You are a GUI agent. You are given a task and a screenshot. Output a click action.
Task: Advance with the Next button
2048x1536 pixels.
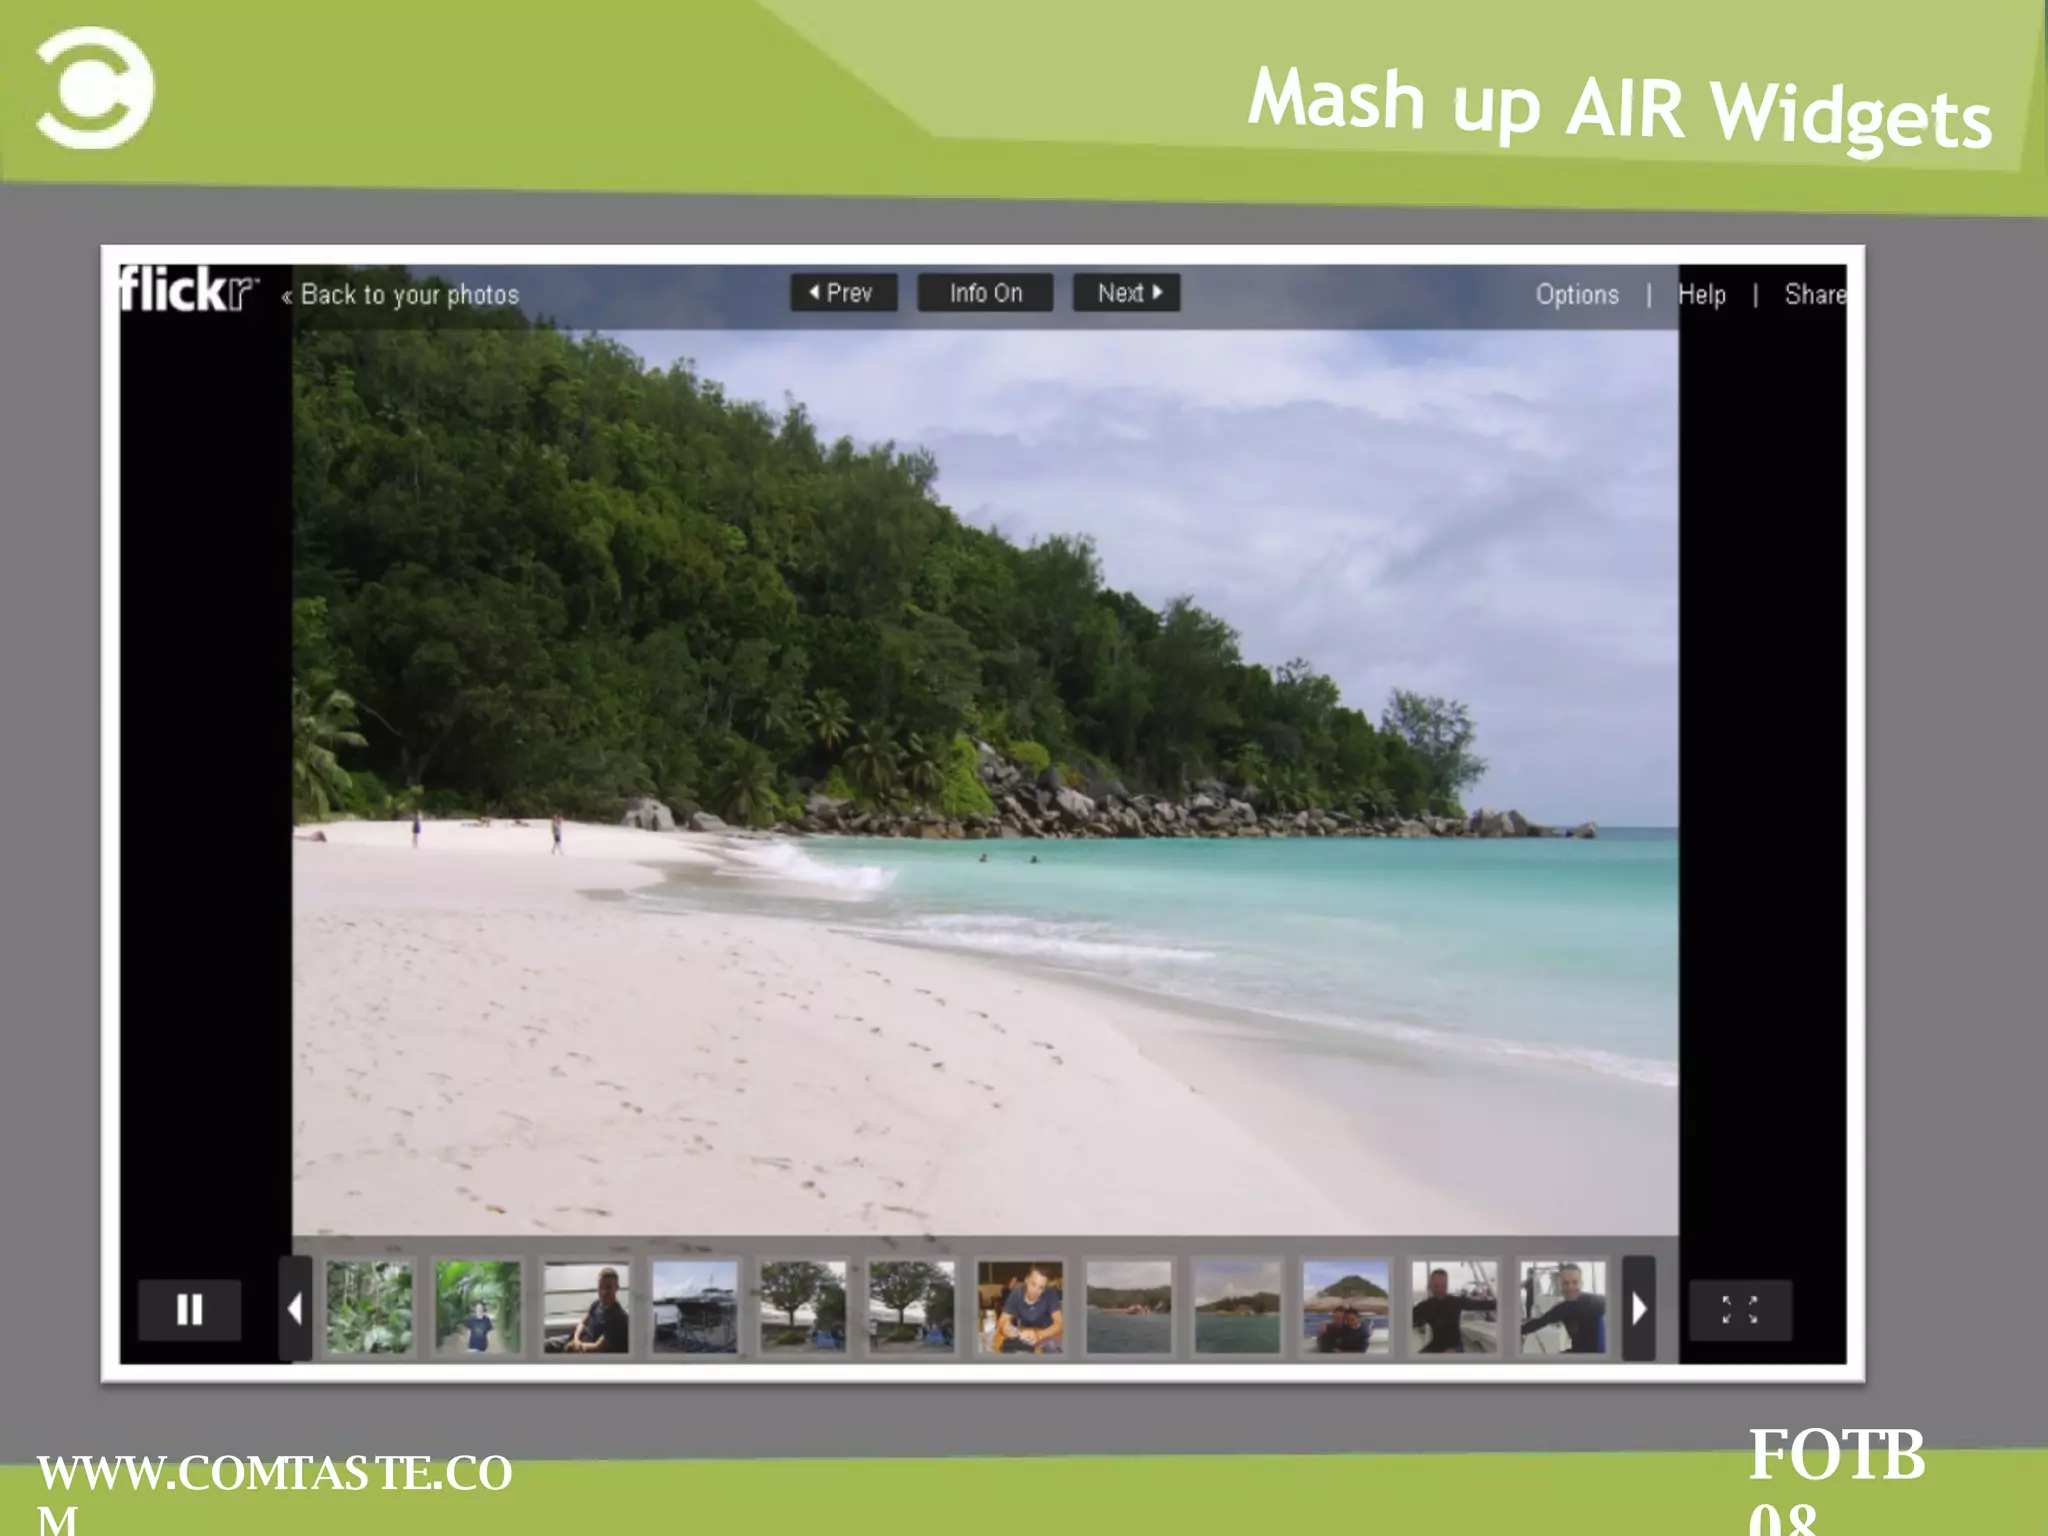1127,293
